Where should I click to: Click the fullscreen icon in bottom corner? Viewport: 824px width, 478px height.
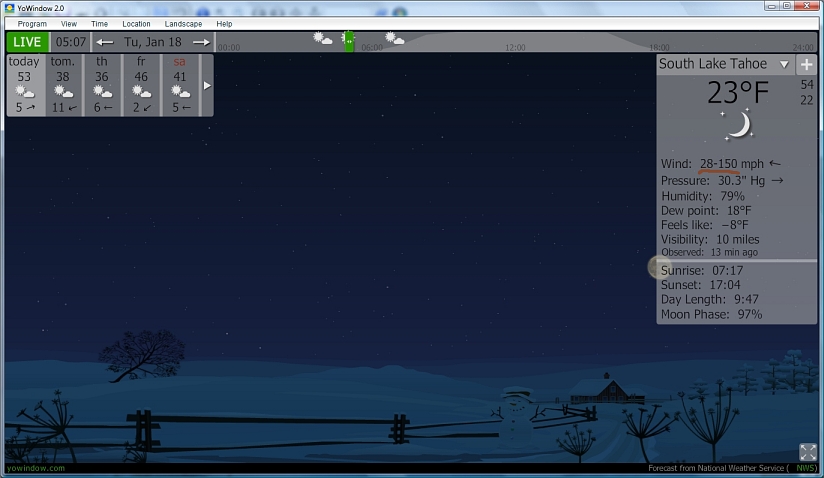[x=807, y=452]
